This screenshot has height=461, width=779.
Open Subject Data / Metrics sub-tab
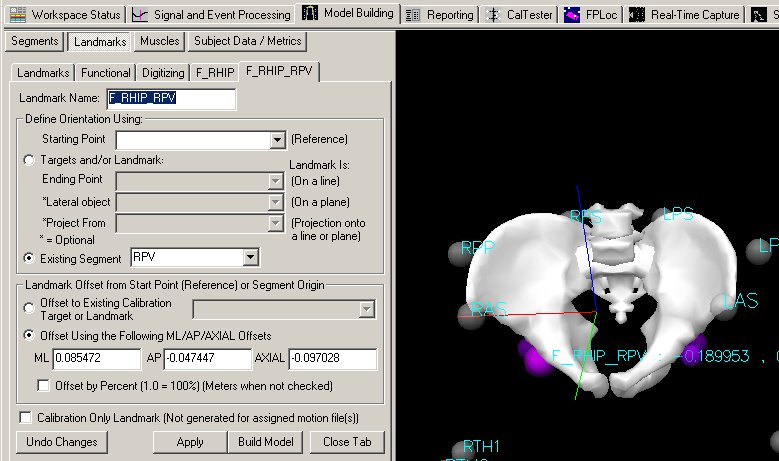(247, 41)
